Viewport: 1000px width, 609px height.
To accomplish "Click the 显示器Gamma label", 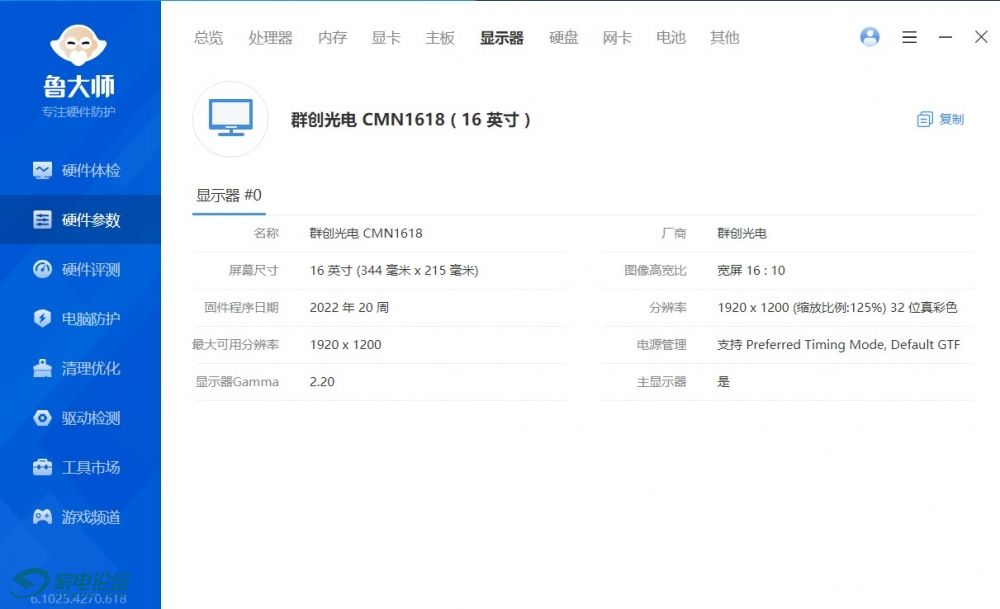I will (237, 382).
